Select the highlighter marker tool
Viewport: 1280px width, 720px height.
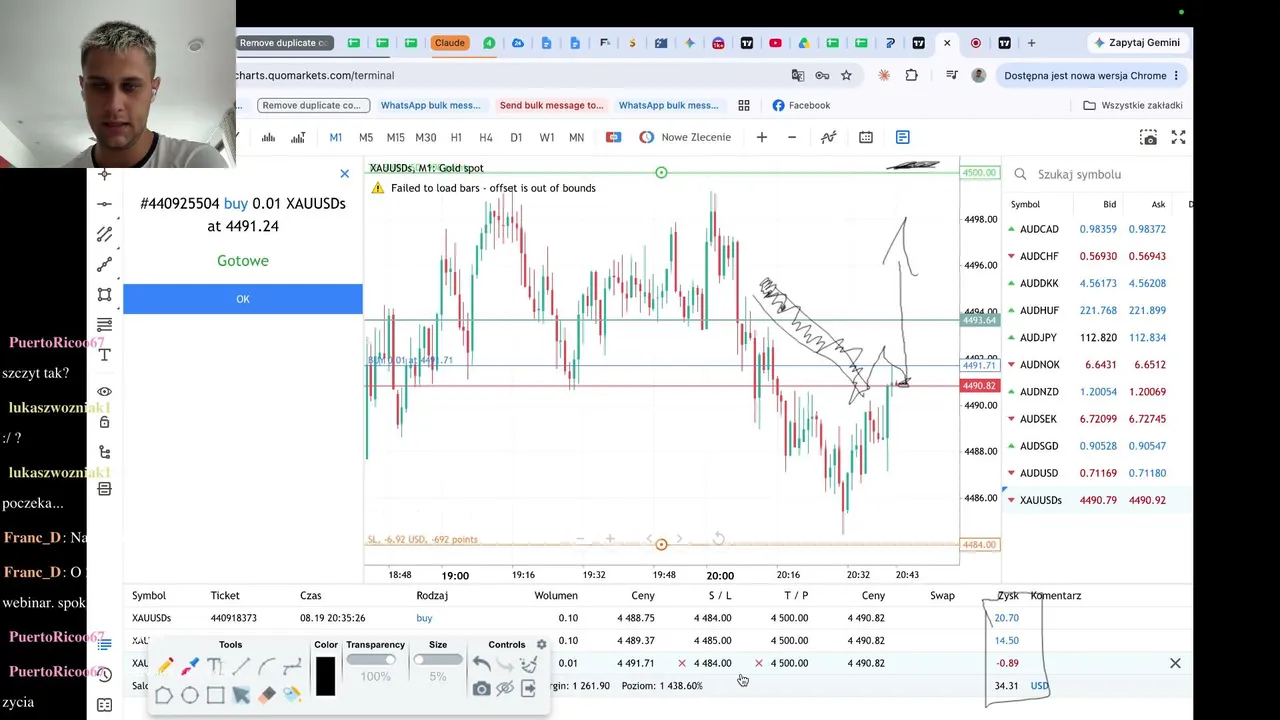coord(190,666)
